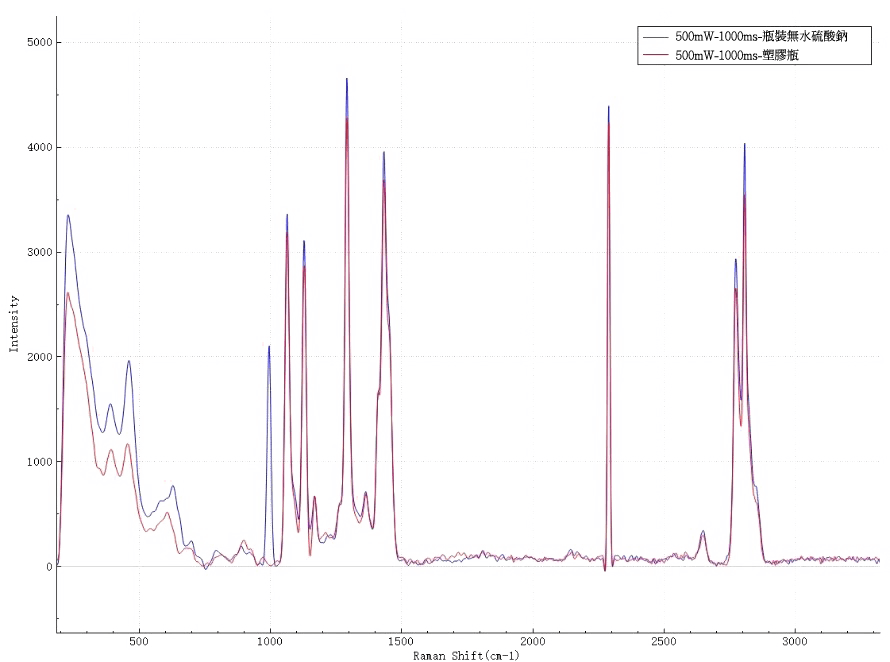The height and width of the screenshot is (662, 890).
Task: Select the 1000 tick label on Intensity axis
Action: point(40,462)
